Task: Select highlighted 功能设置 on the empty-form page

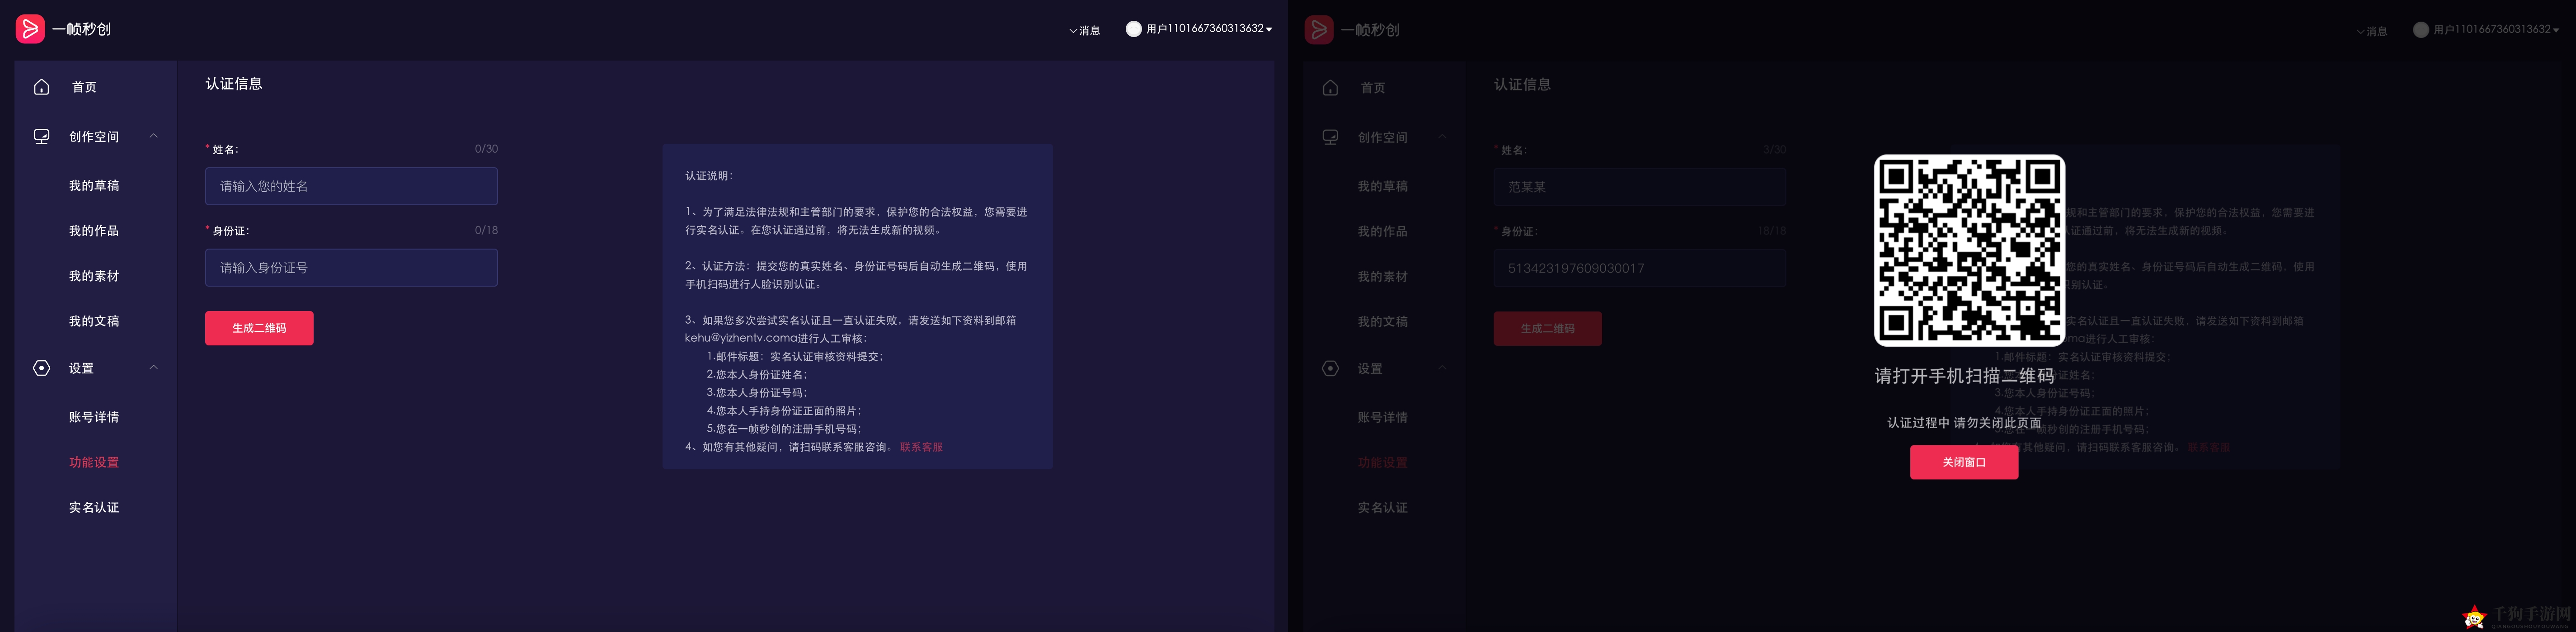Action: 94,462
